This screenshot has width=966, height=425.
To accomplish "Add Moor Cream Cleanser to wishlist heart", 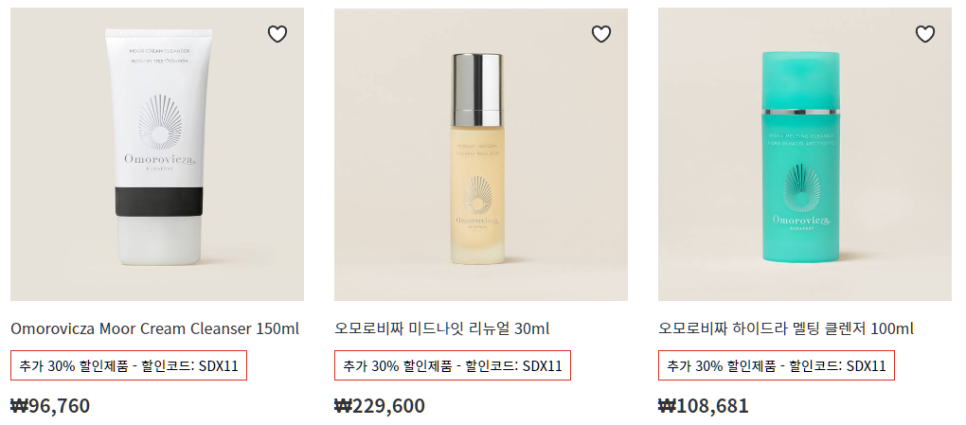I will click(277, 34).
